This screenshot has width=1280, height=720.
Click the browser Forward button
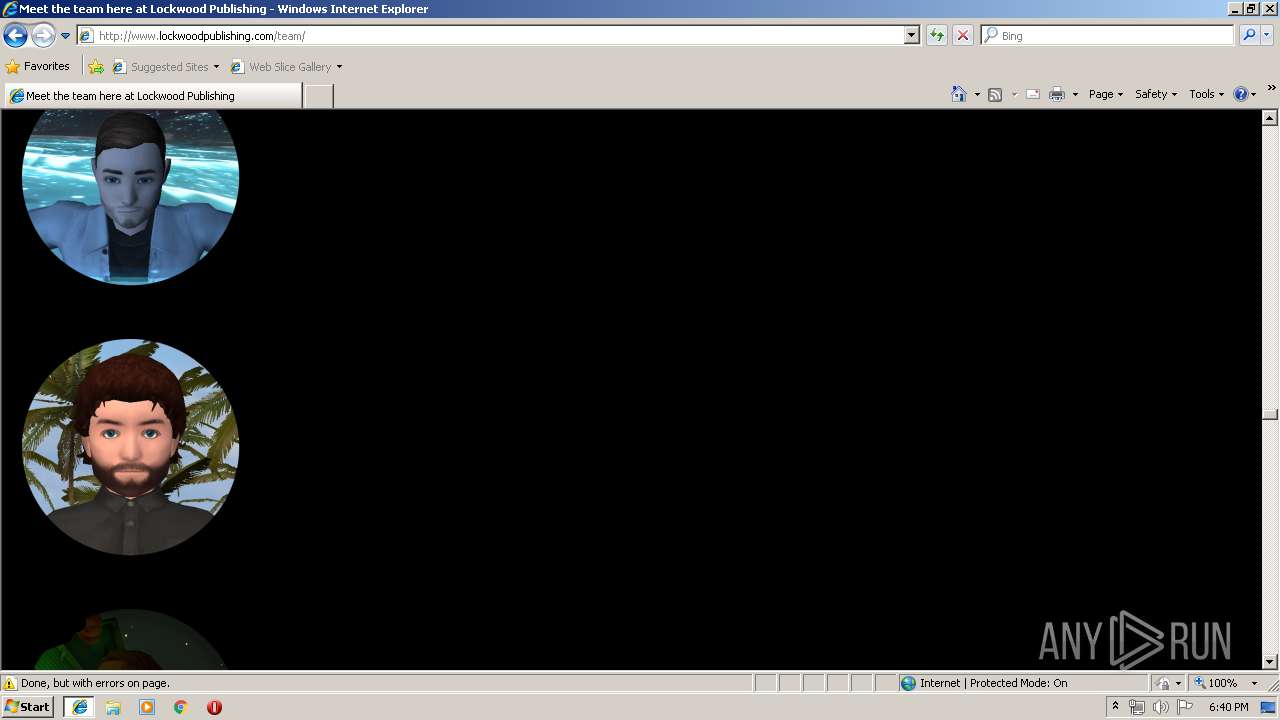click(43, 36)
